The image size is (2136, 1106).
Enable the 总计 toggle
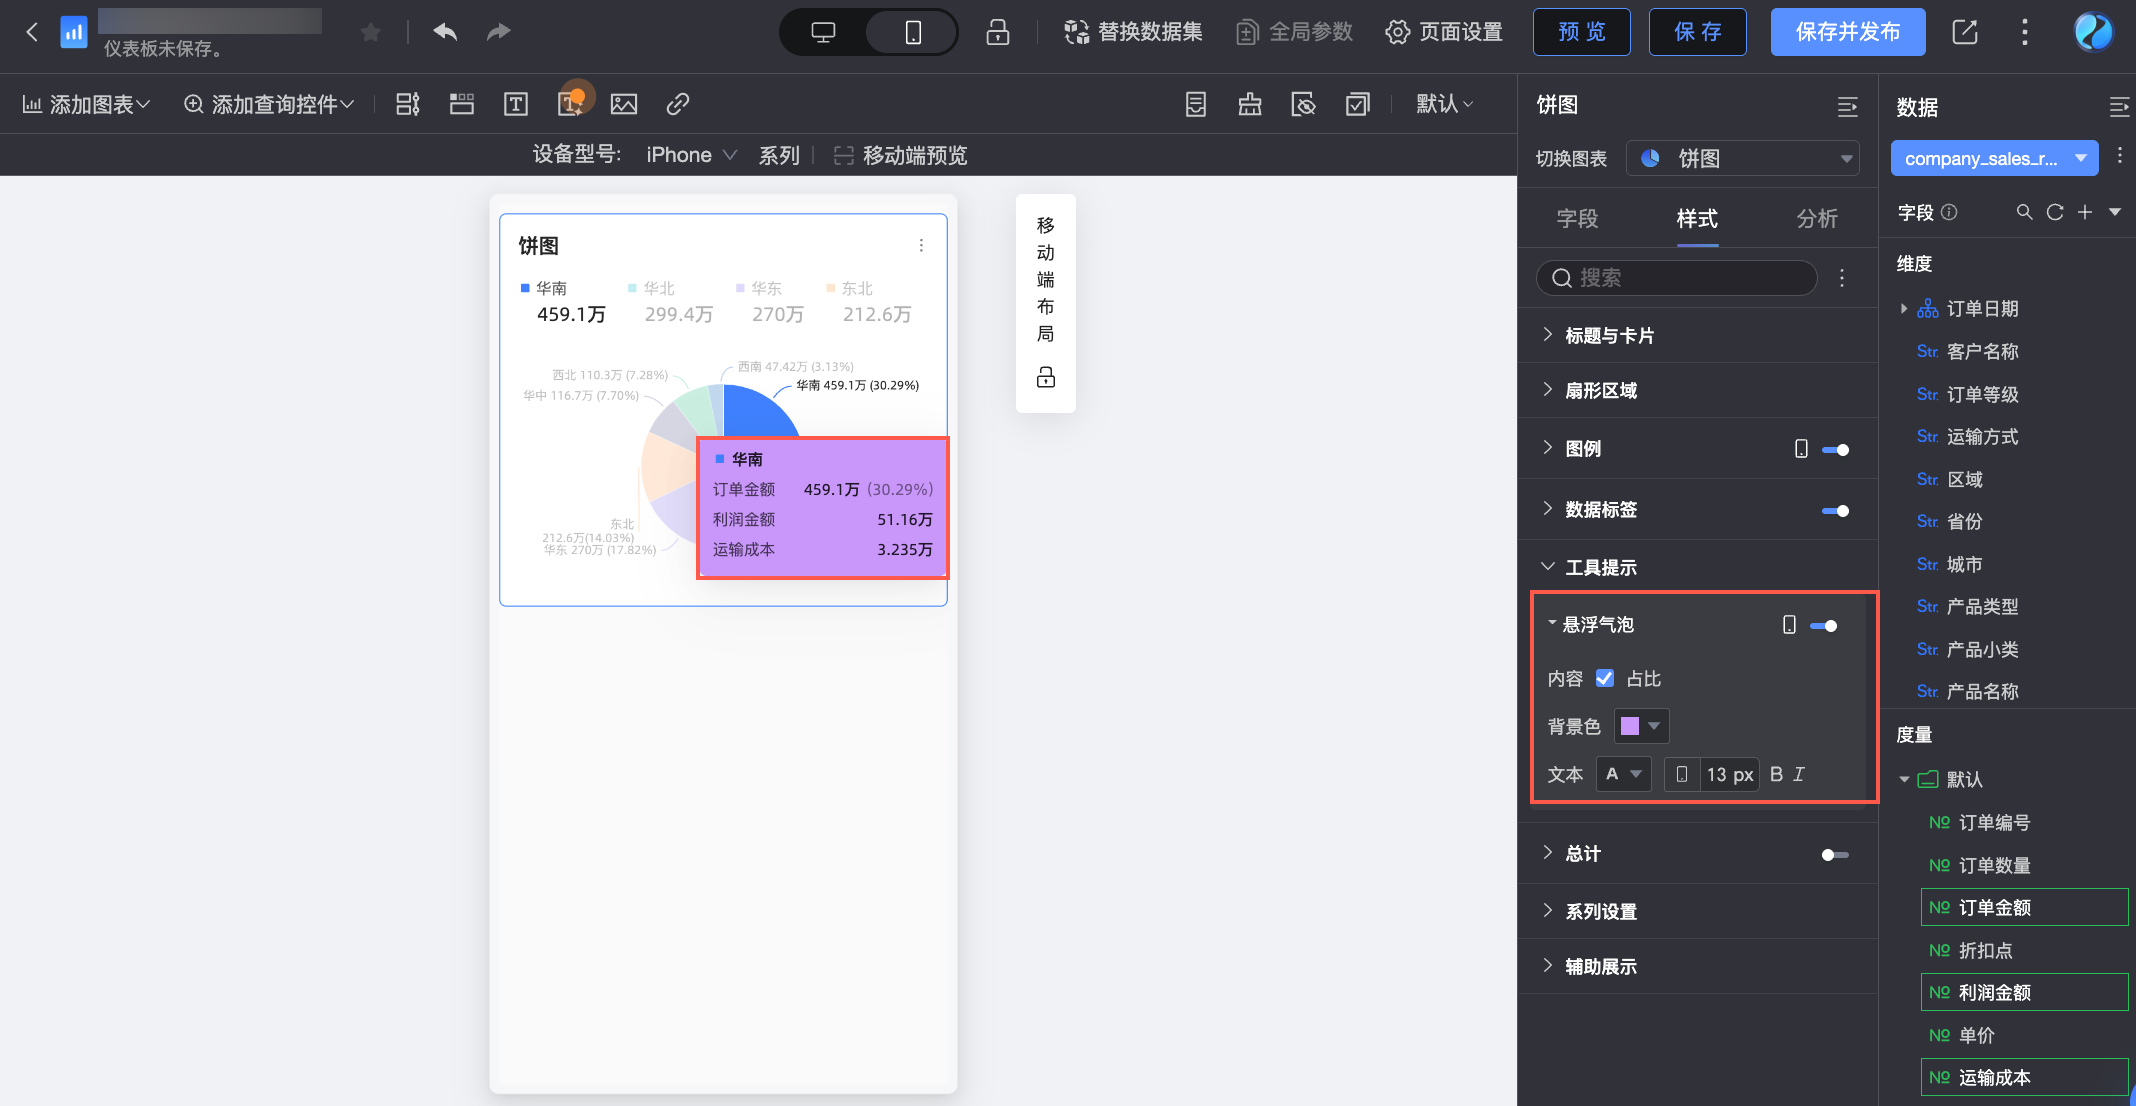[x=1834, y=855]
